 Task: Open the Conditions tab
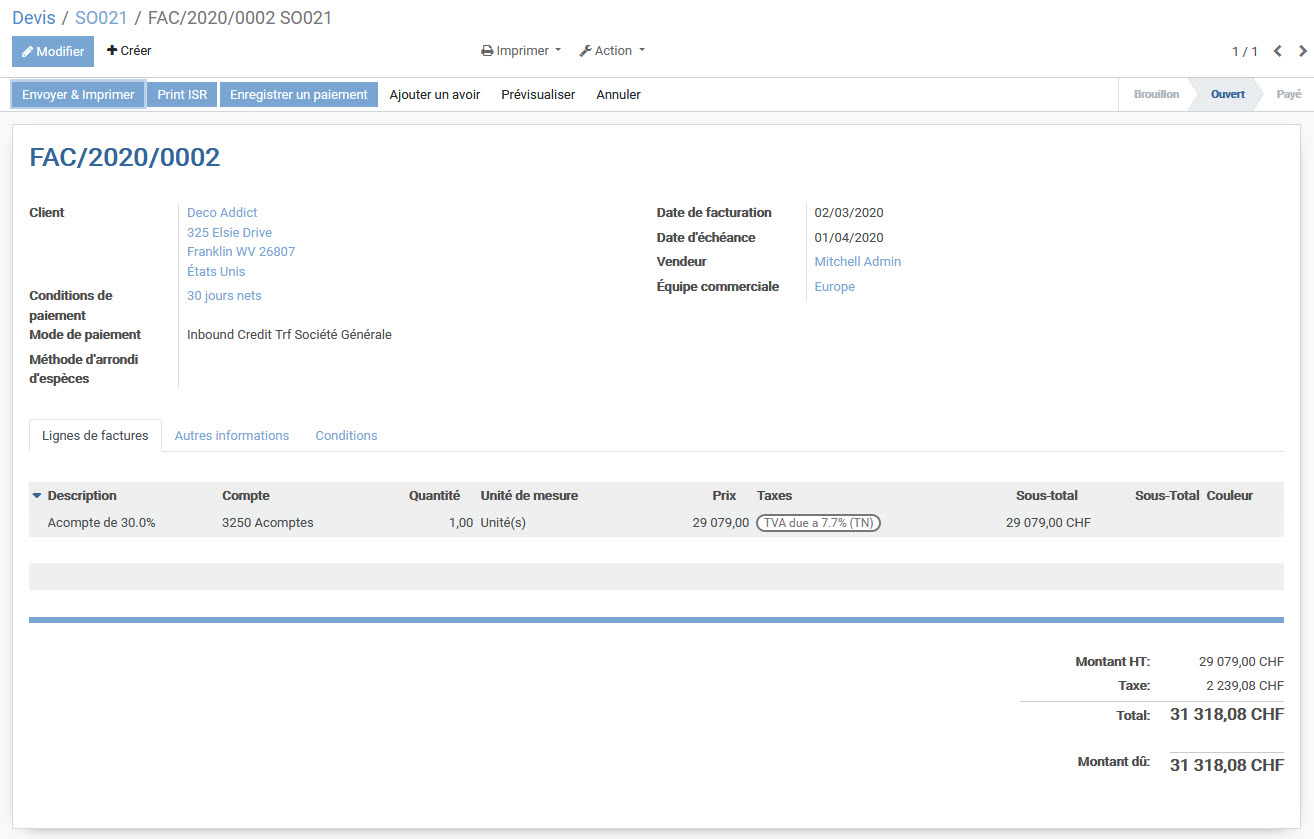click(x=346, y=436)
